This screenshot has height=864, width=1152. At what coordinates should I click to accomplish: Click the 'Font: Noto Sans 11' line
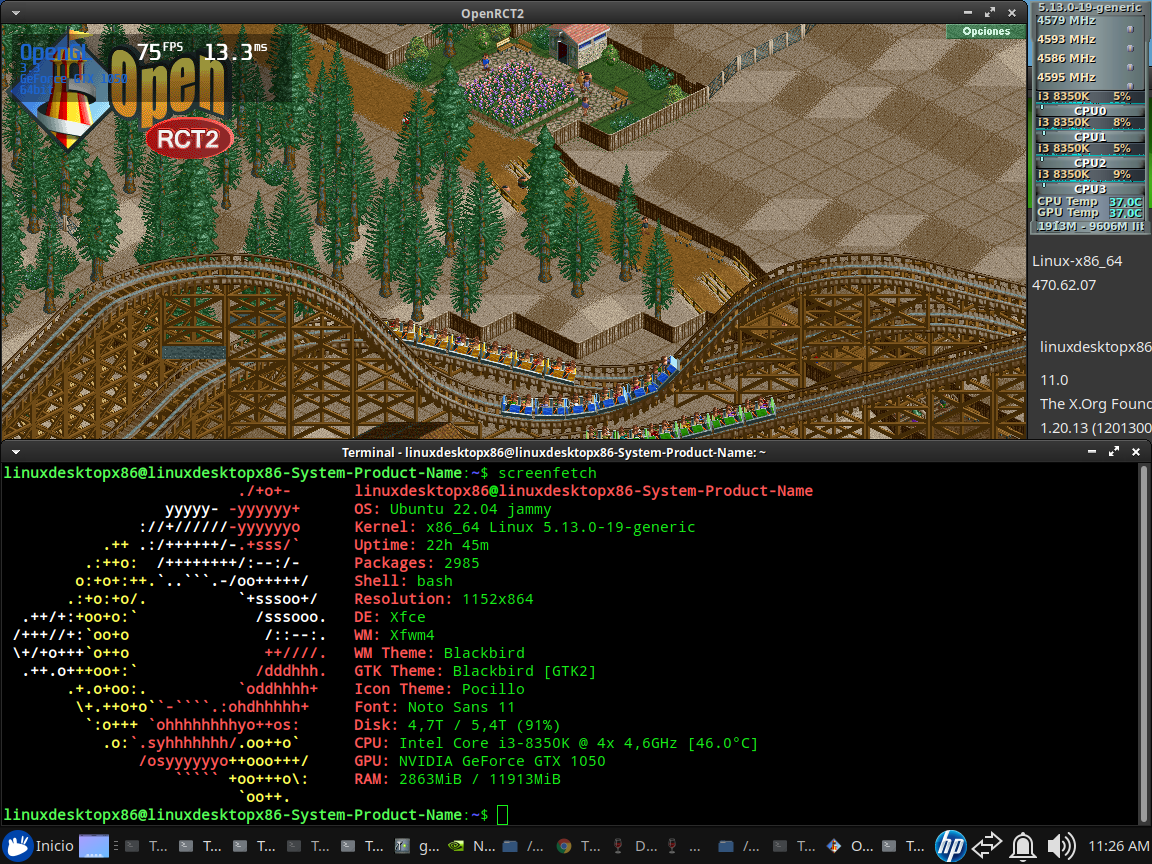(x=434, y=707)
